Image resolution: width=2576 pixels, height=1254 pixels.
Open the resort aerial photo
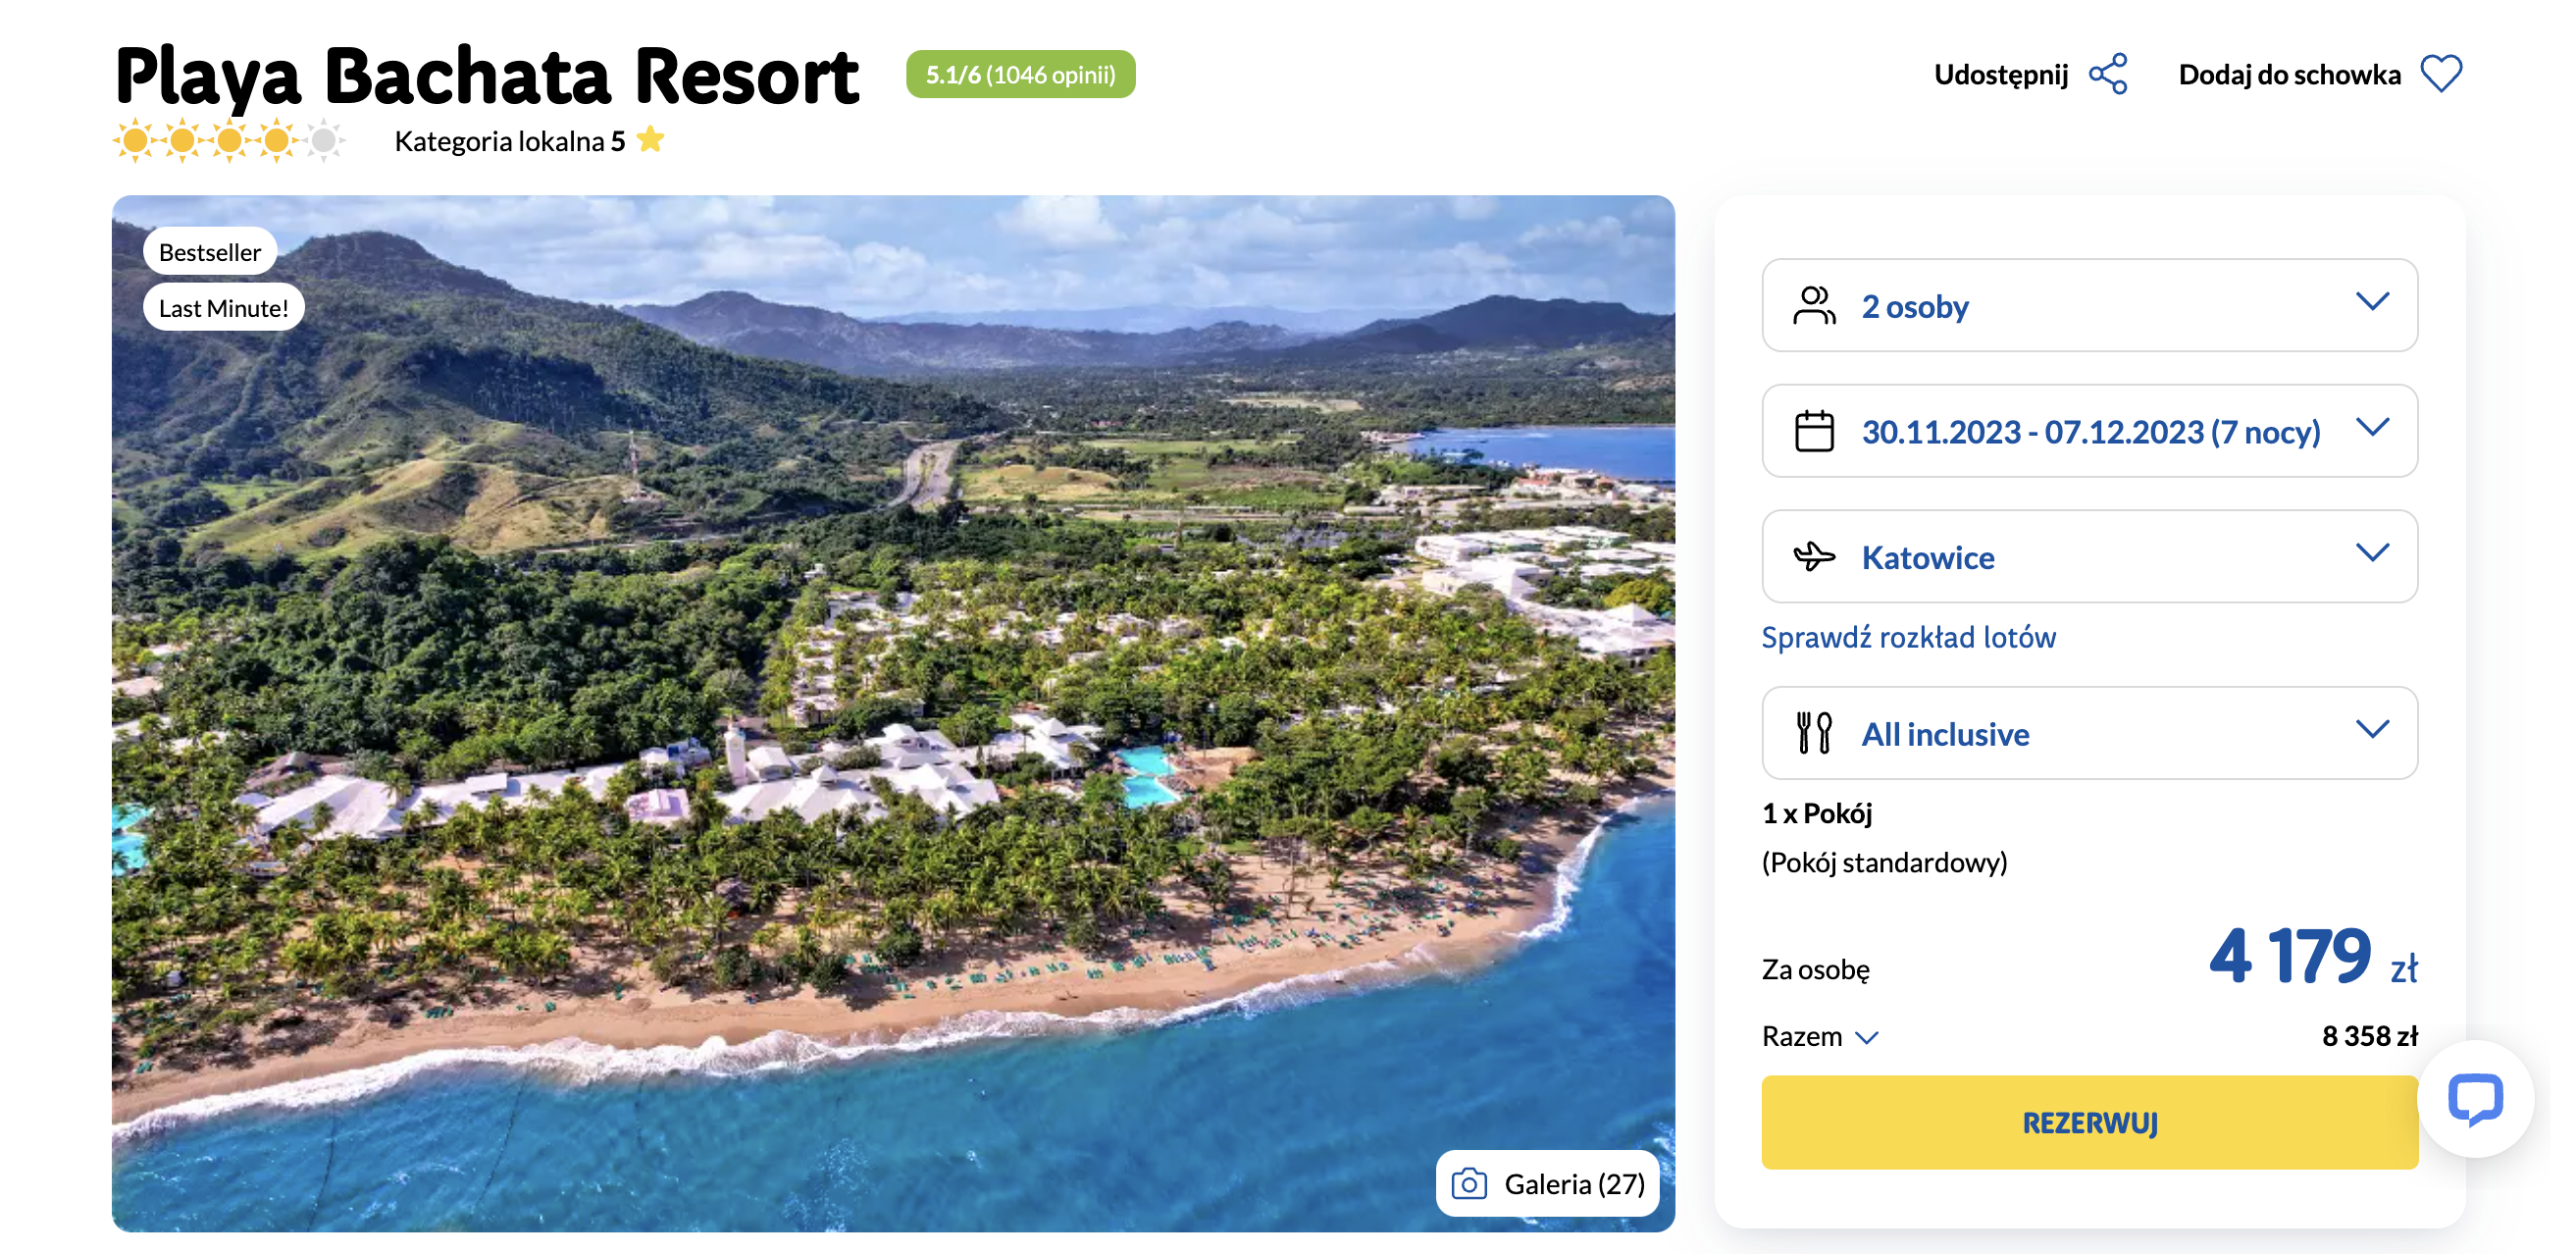[892, 713]
